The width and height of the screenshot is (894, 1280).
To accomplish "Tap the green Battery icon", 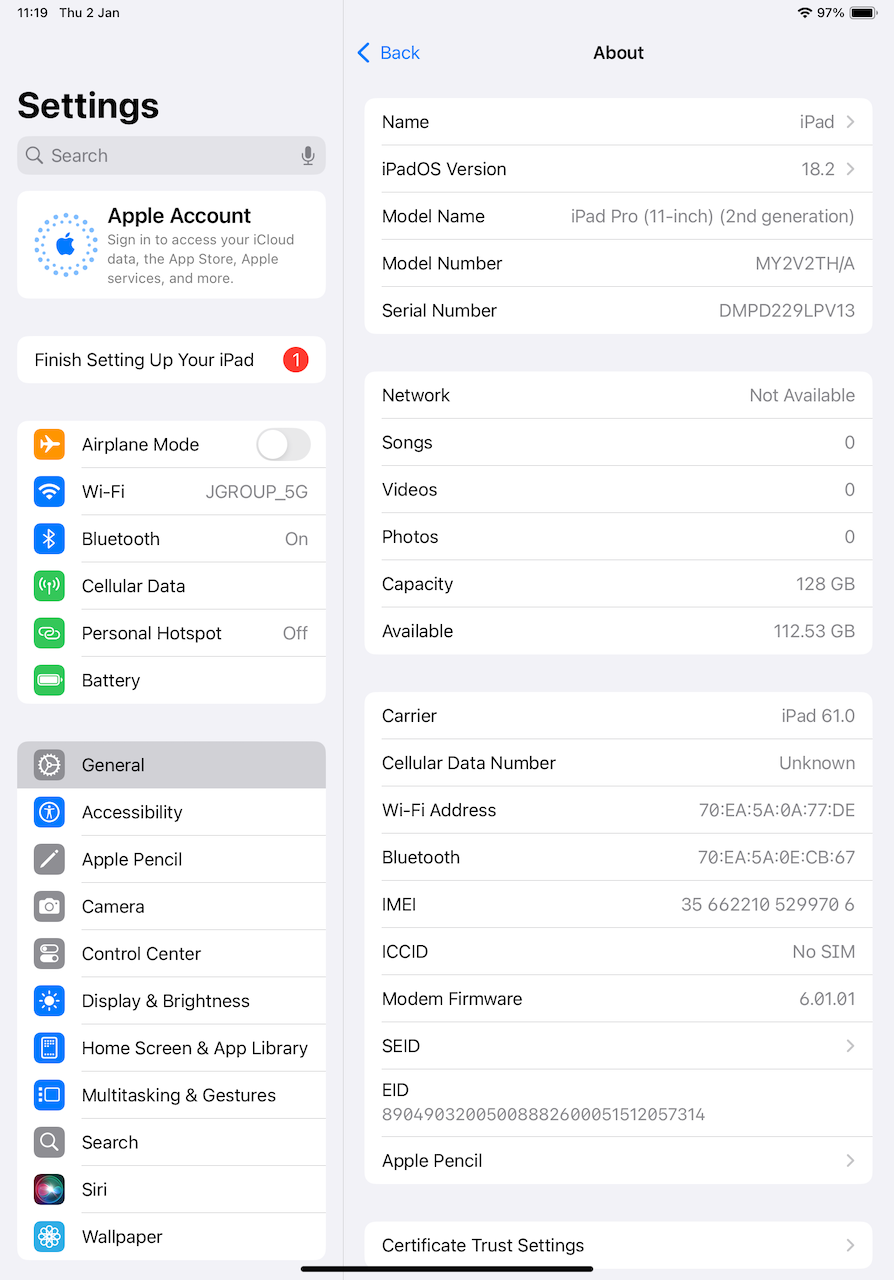I will click(x=49, y=680).
